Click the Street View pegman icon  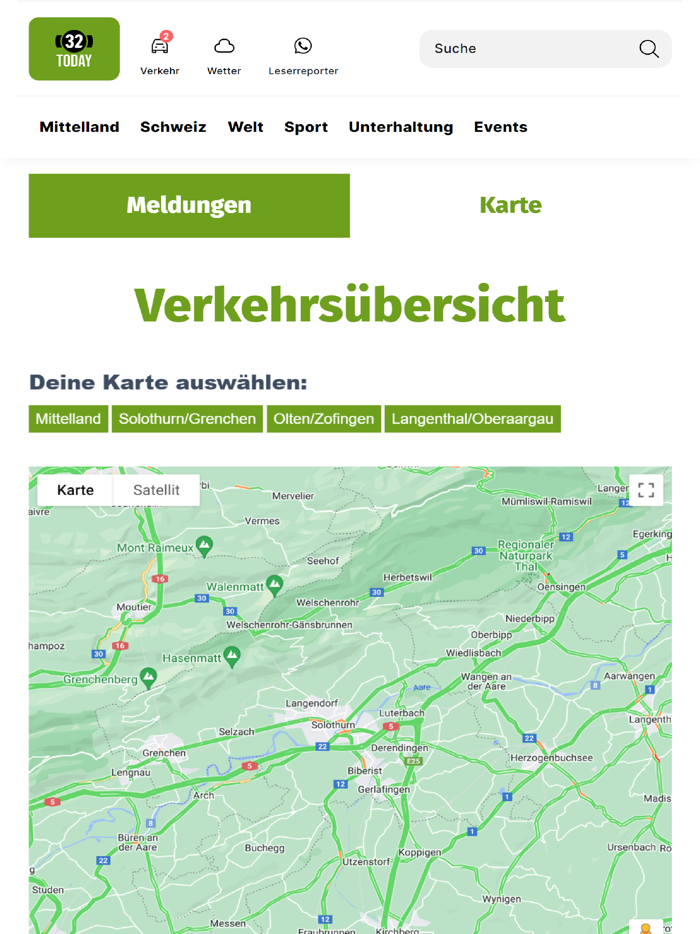tap(646, 927)
